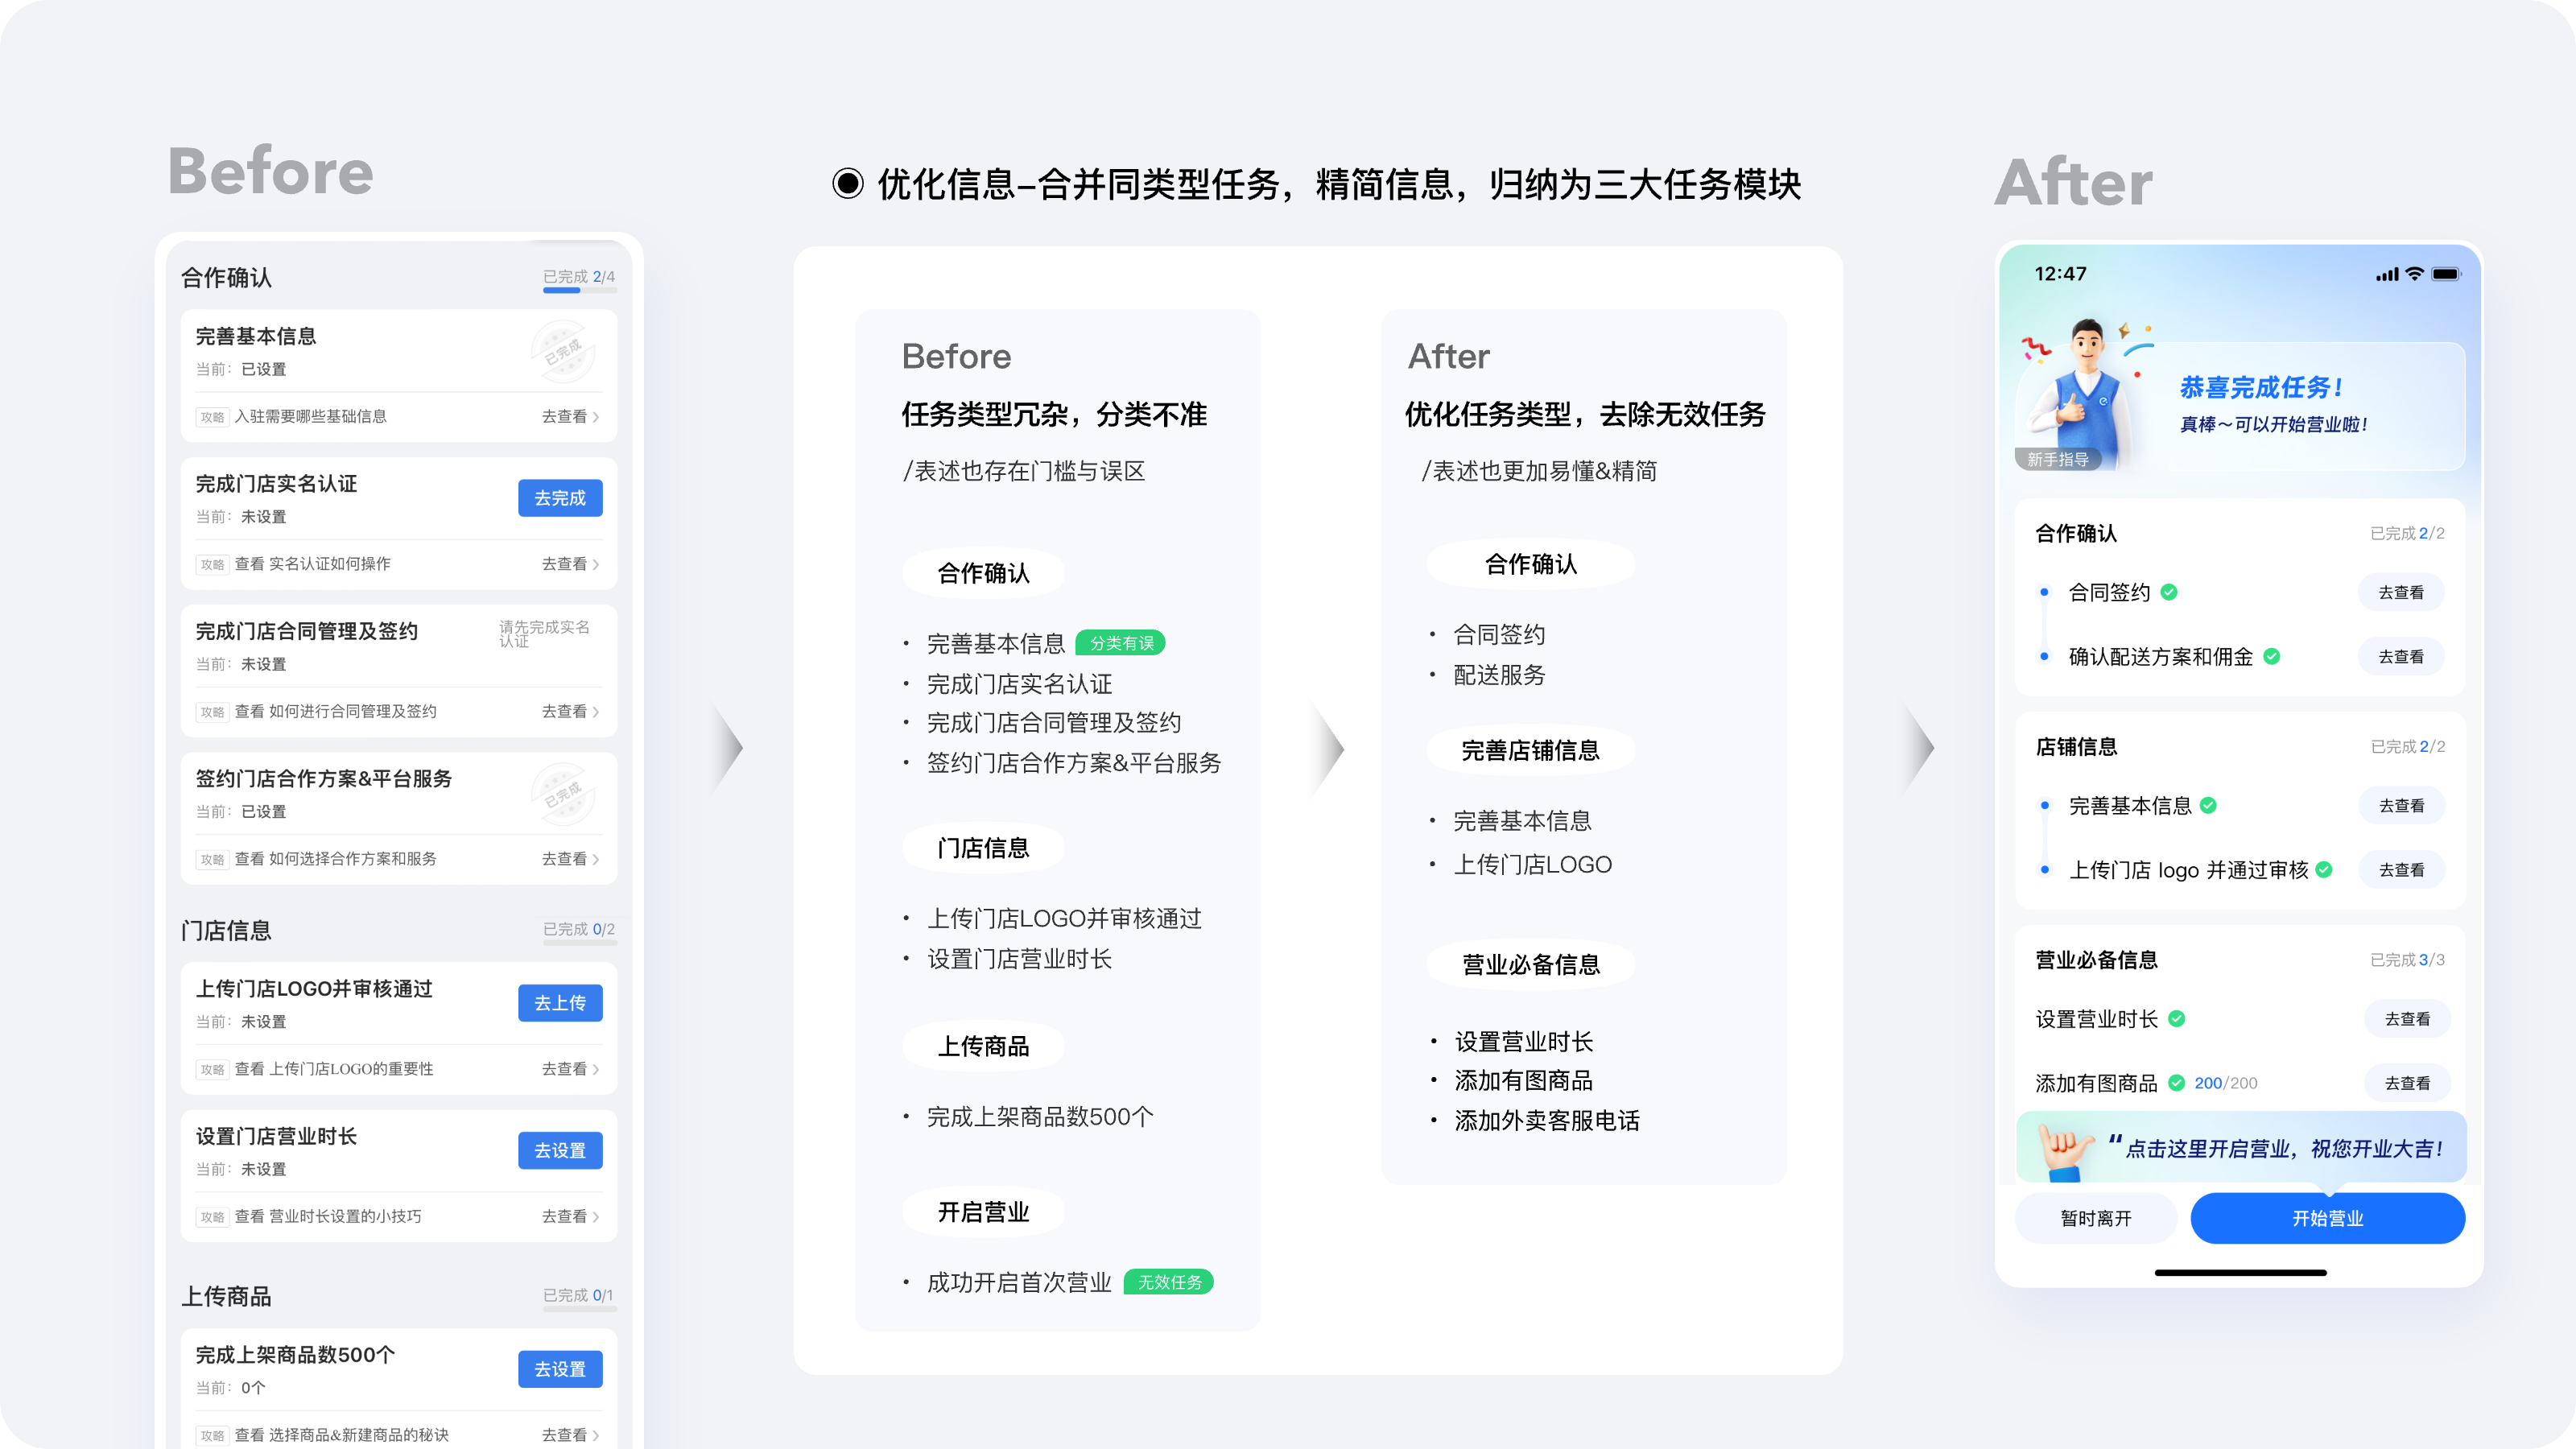Click 攻略 tag beside 查看 实名认证如何操作
This screenshot has height=1449, width=2576.
[213, 565]
